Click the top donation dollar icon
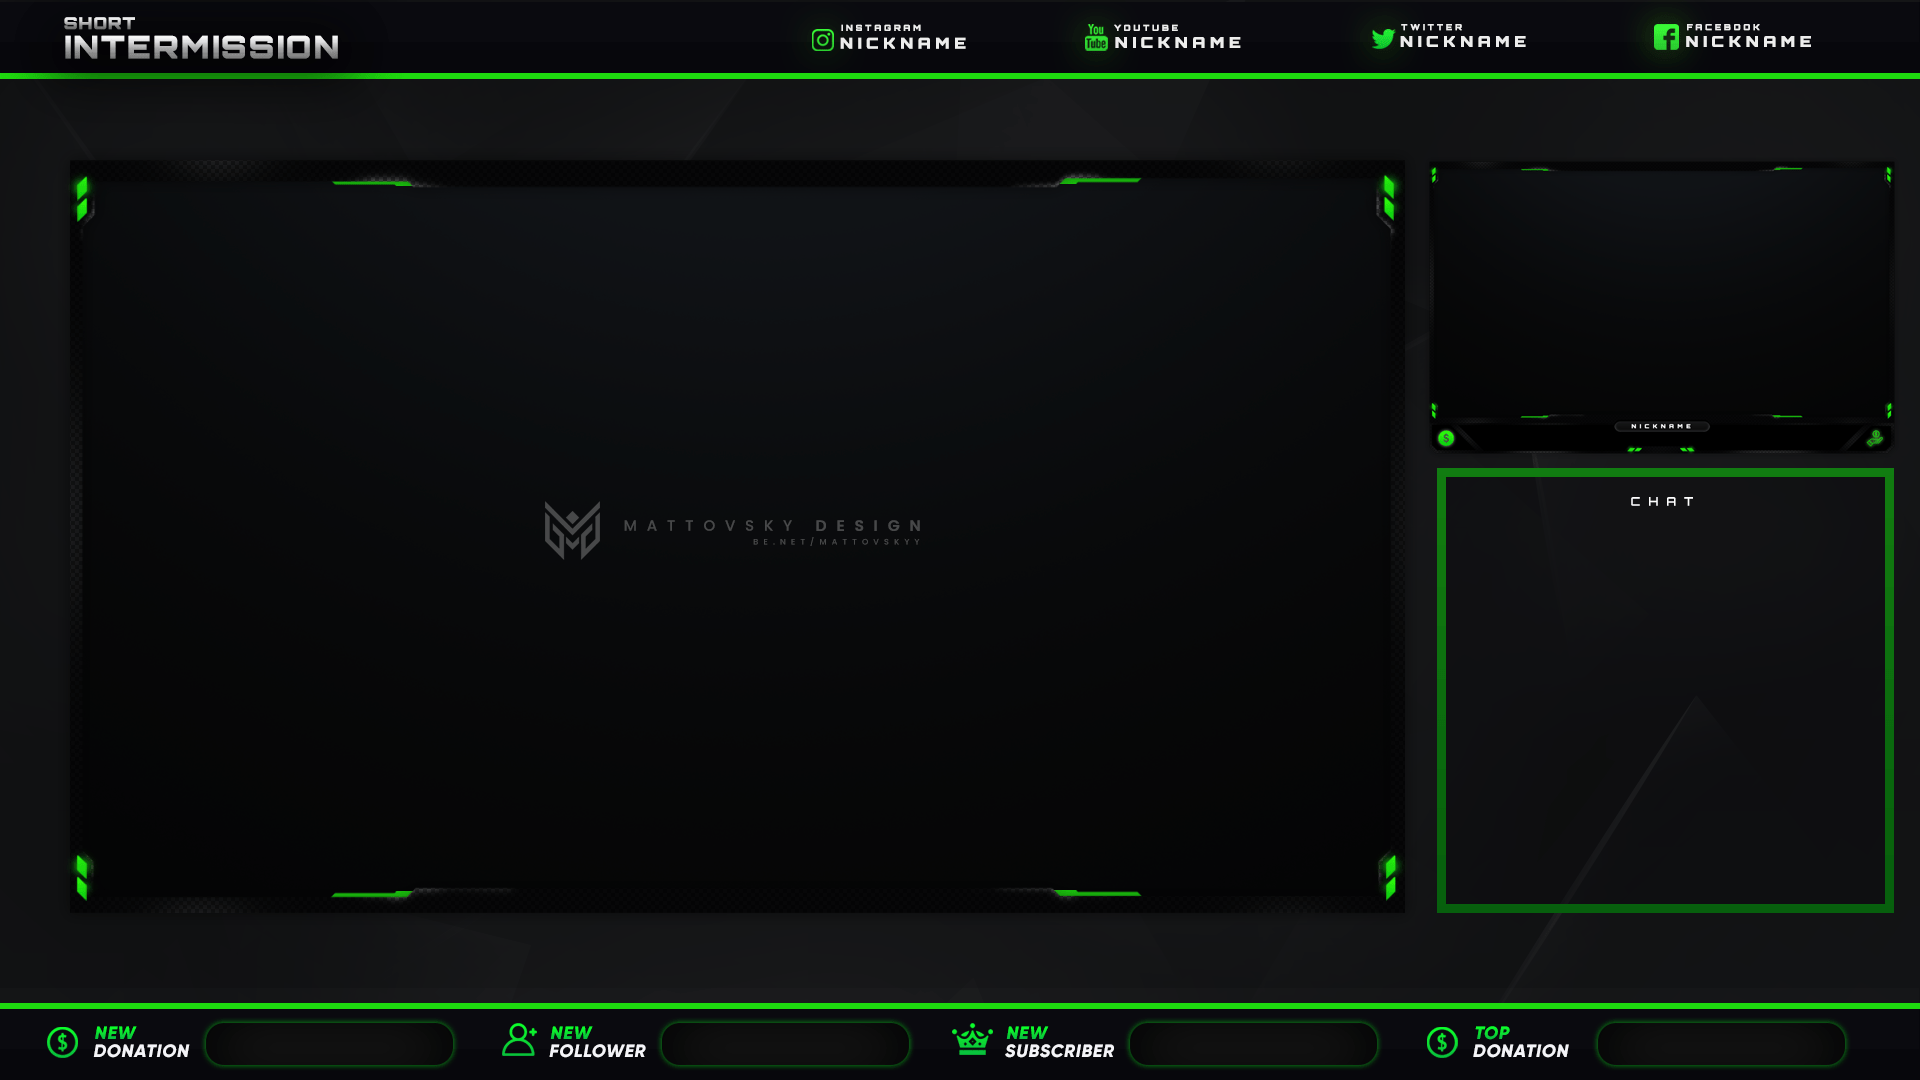1920x1080 pixels. [1443, 1042]
